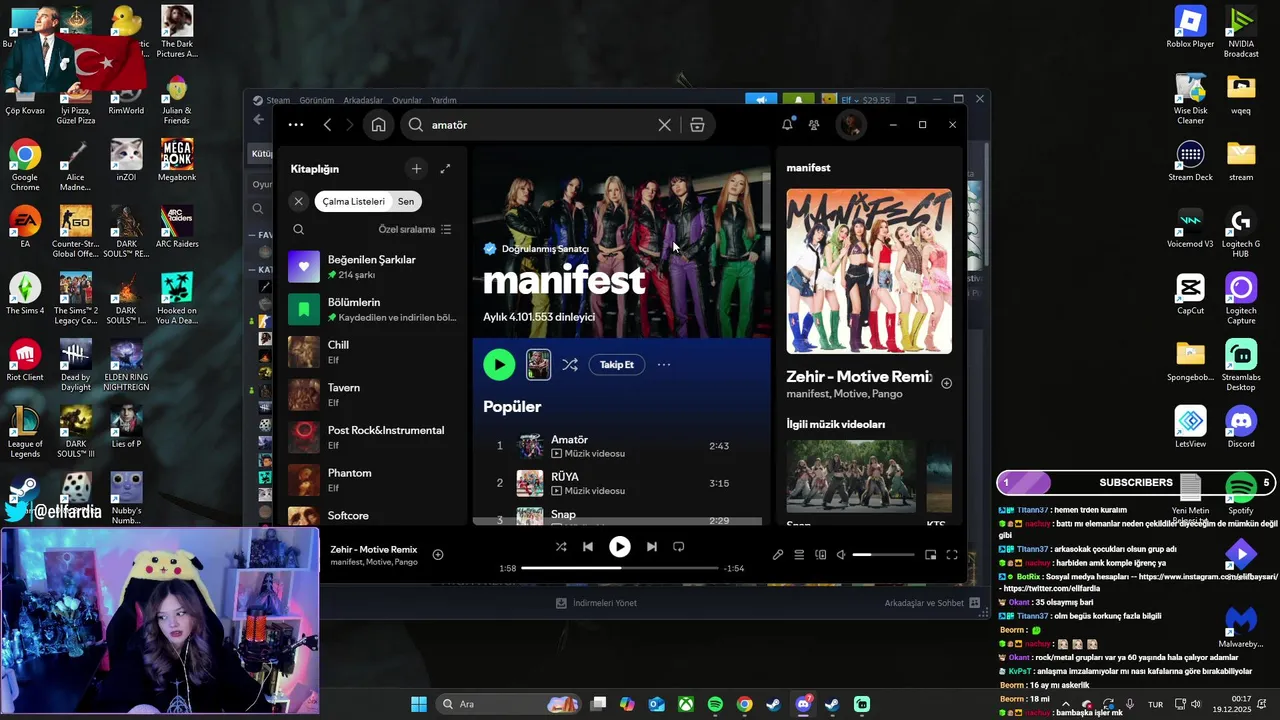
Task: Toggle Çalma Listeleri filter chip
Action: tap(353, 201)
